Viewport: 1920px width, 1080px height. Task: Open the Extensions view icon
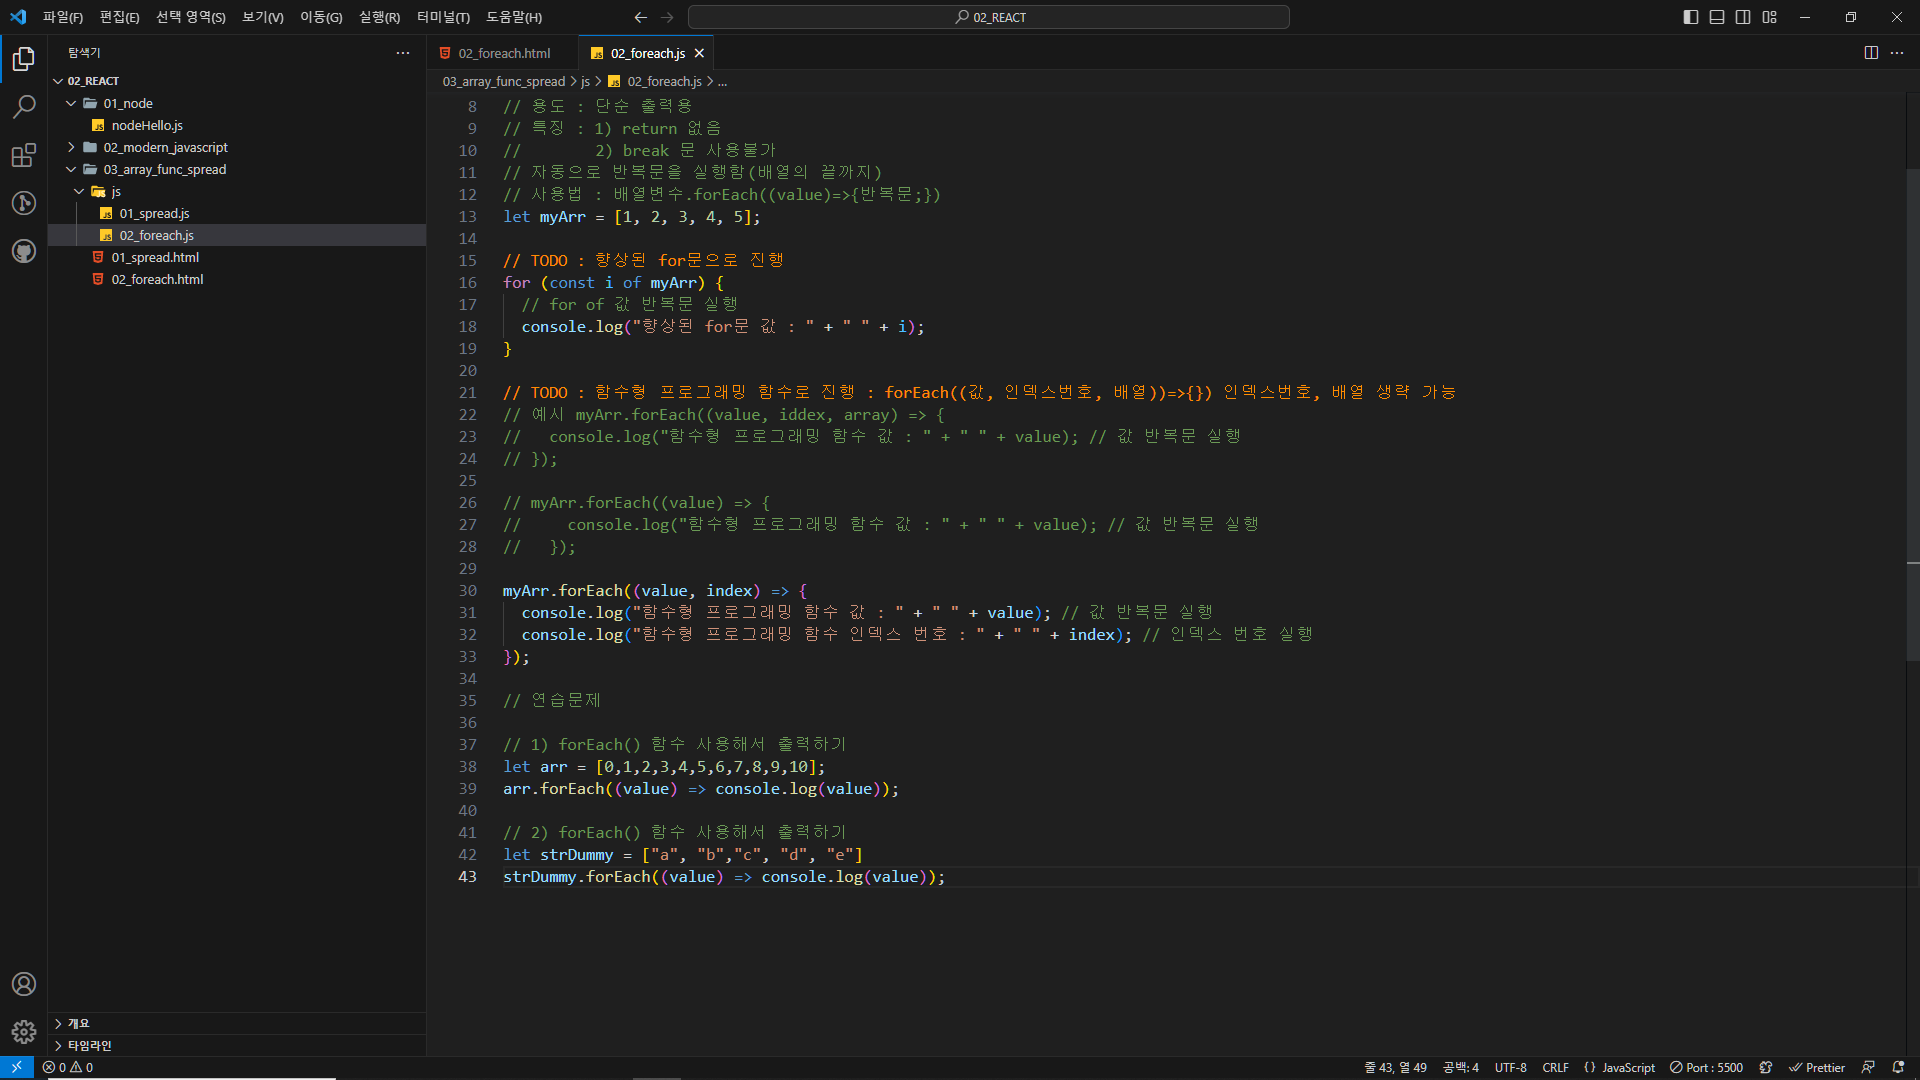point(24,155)
